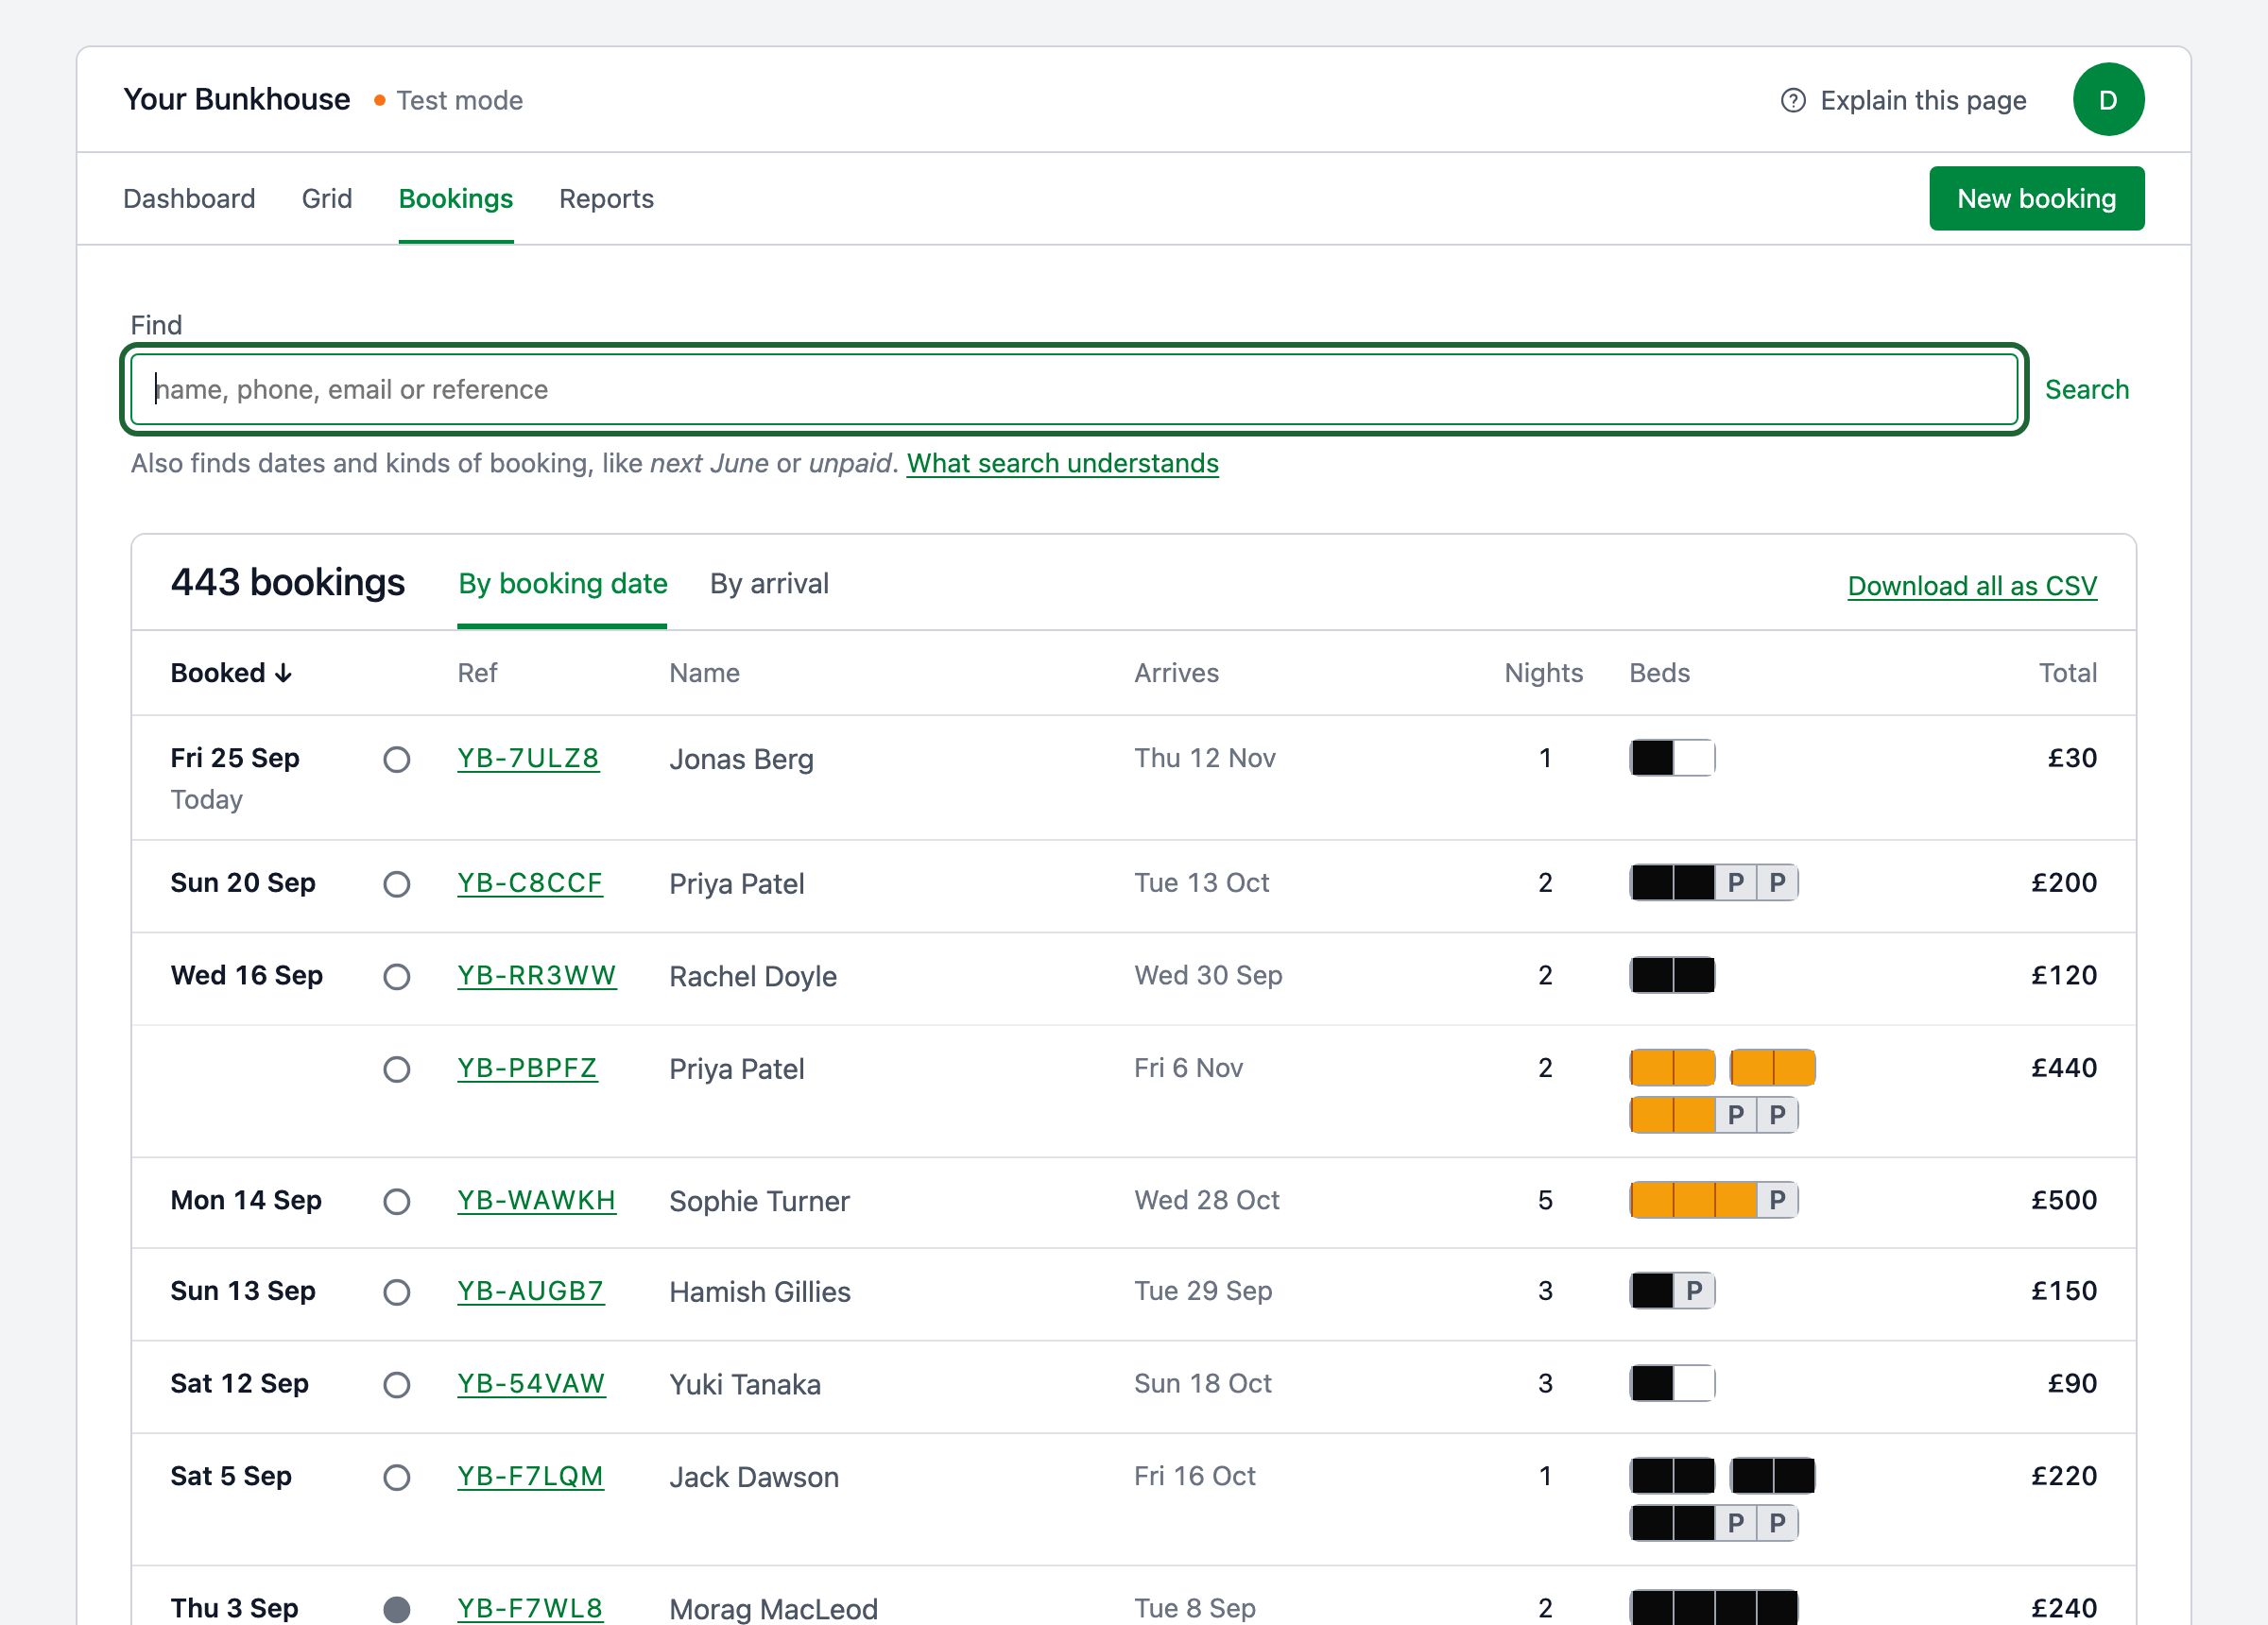Select the status circle for YB-F7LQM
The image size is (2268, 1625).
[397, 1478]
